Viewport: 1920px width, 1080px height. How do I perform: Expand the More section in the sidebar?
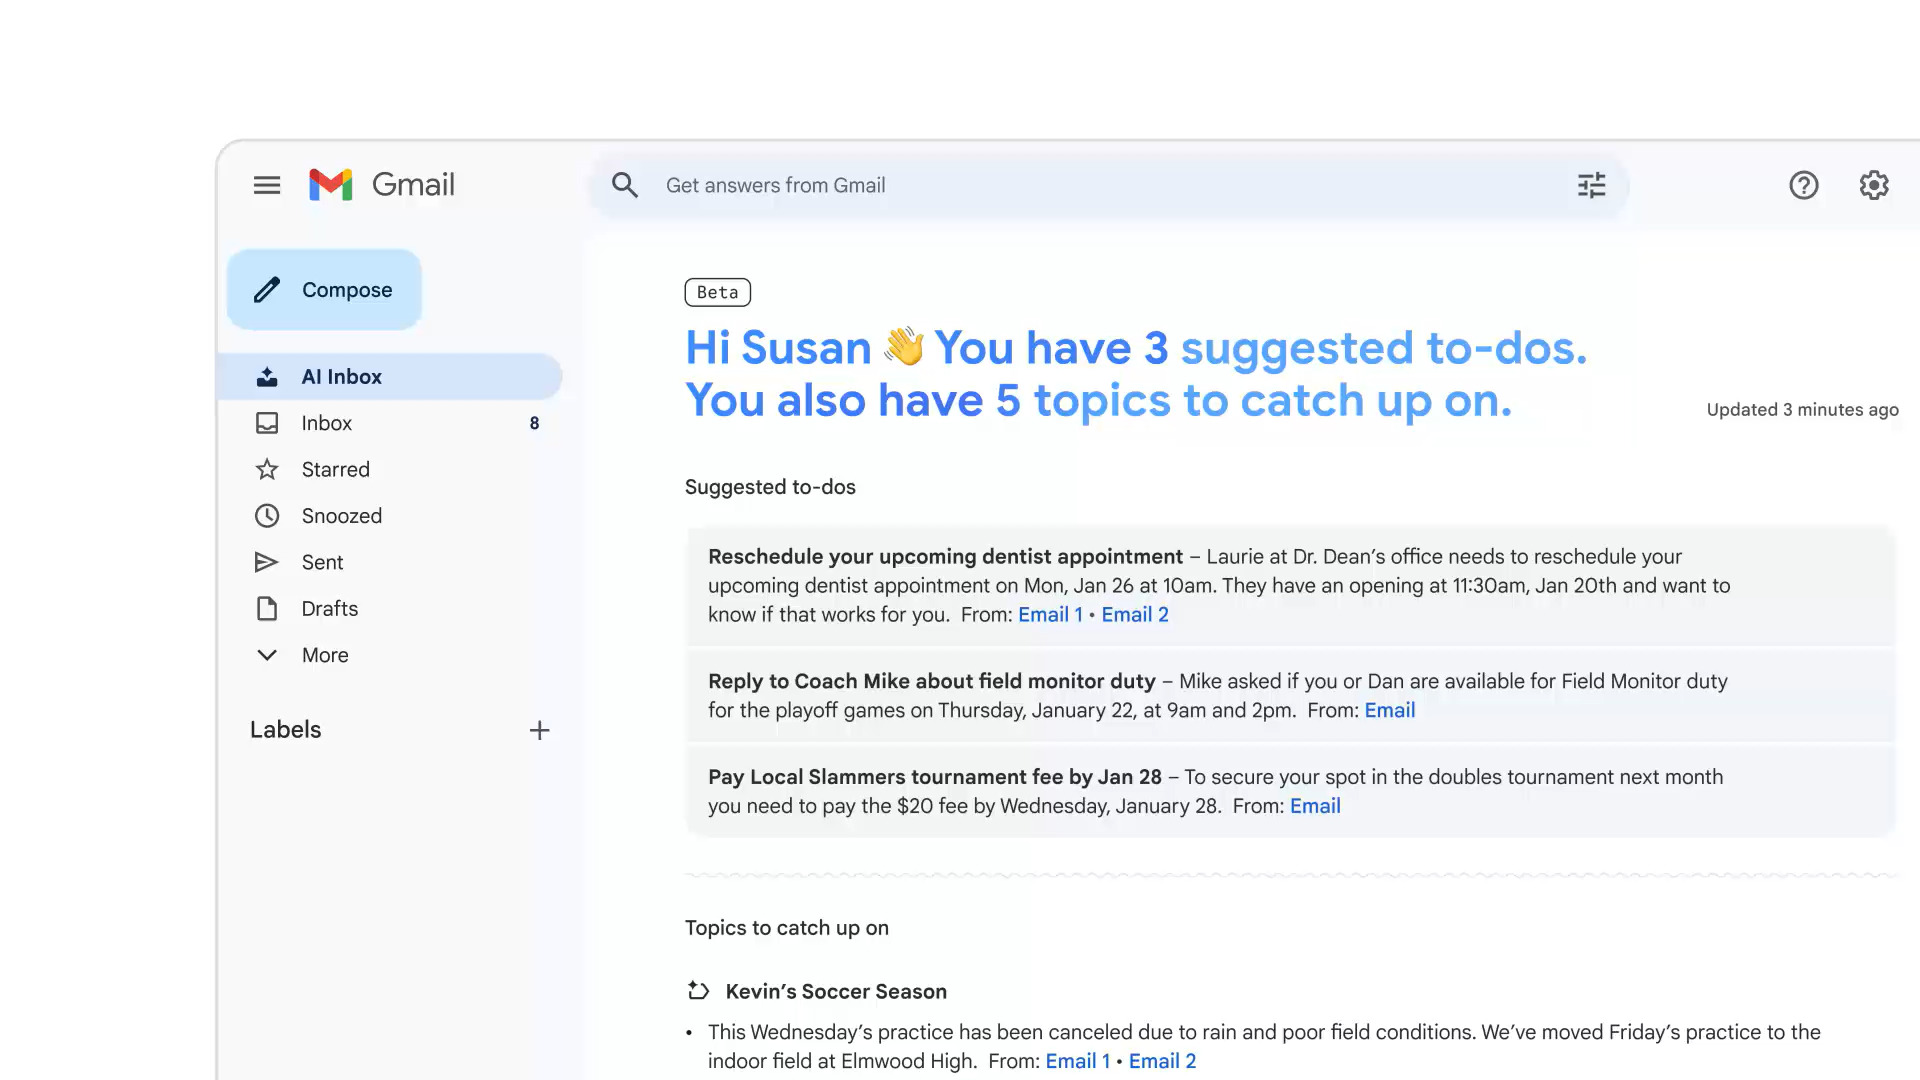[266, 655]
